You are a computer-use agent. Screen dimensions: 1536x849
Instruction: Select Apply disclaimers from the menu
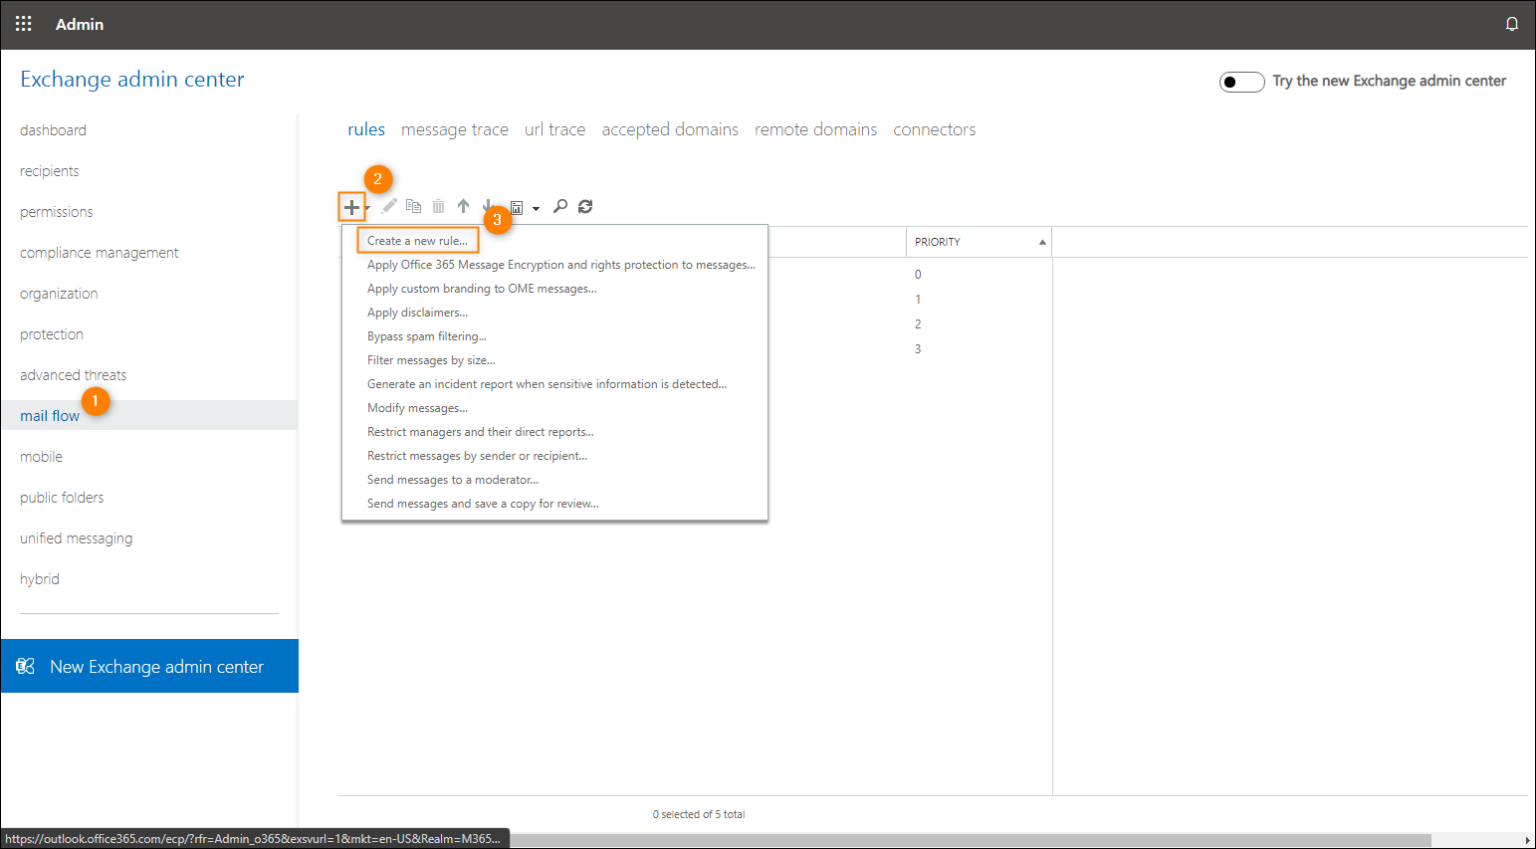417,312
